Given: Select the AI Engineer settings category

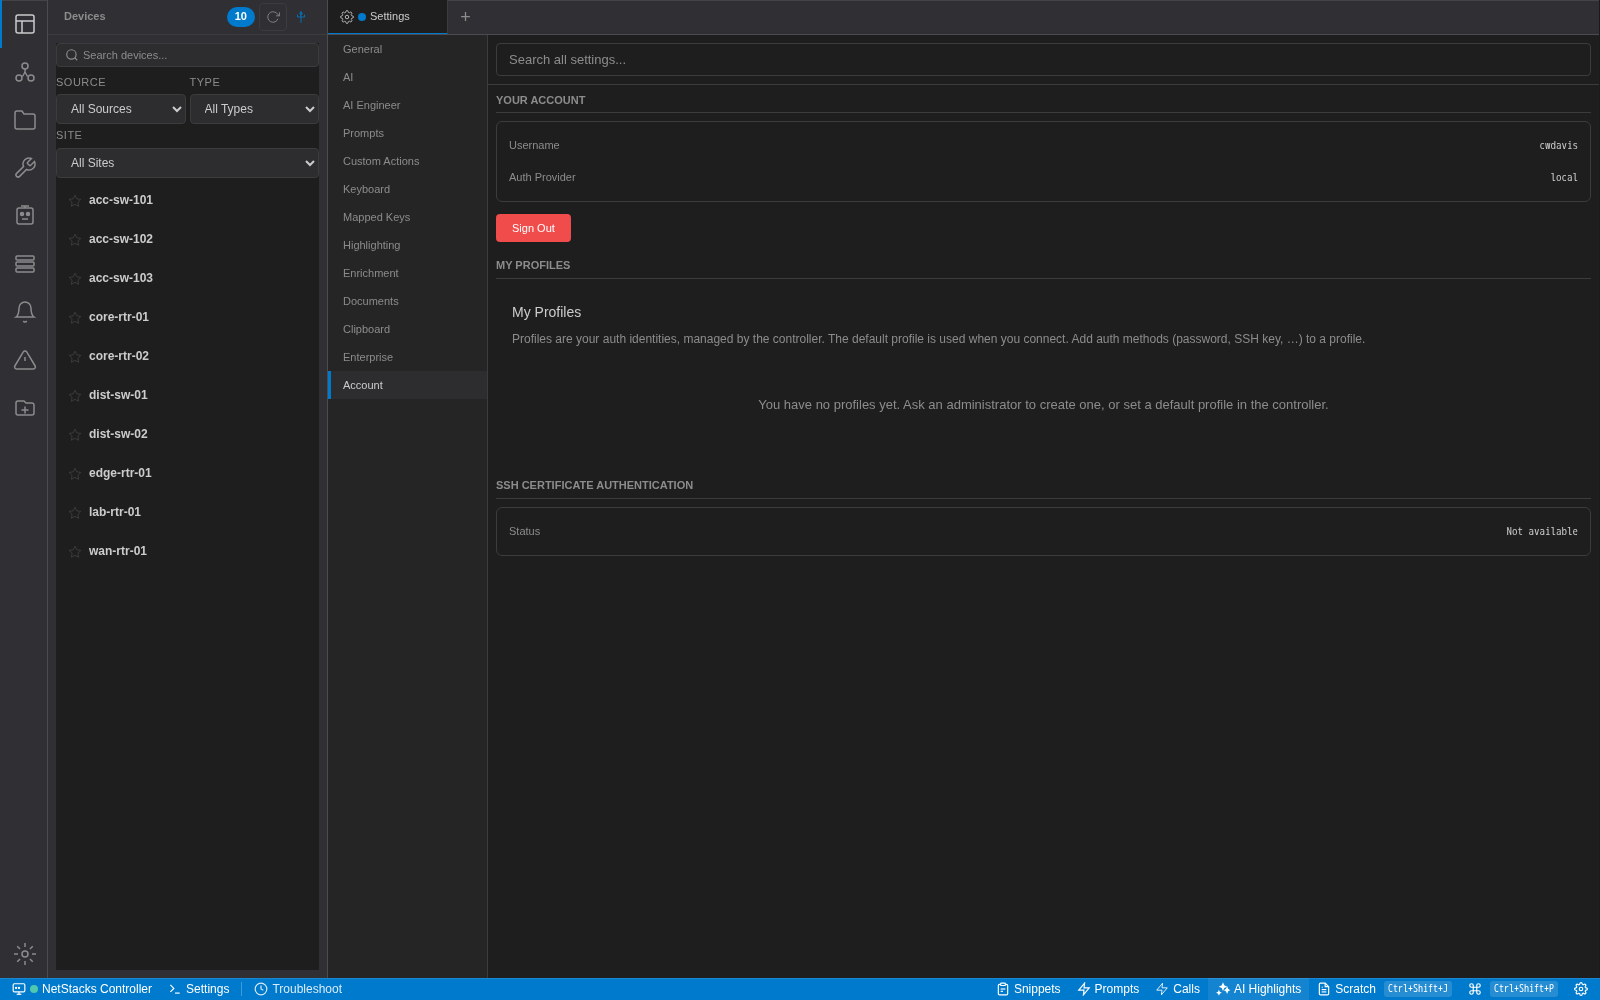Looking at the screenshot, I should click(x=408, y=105).
